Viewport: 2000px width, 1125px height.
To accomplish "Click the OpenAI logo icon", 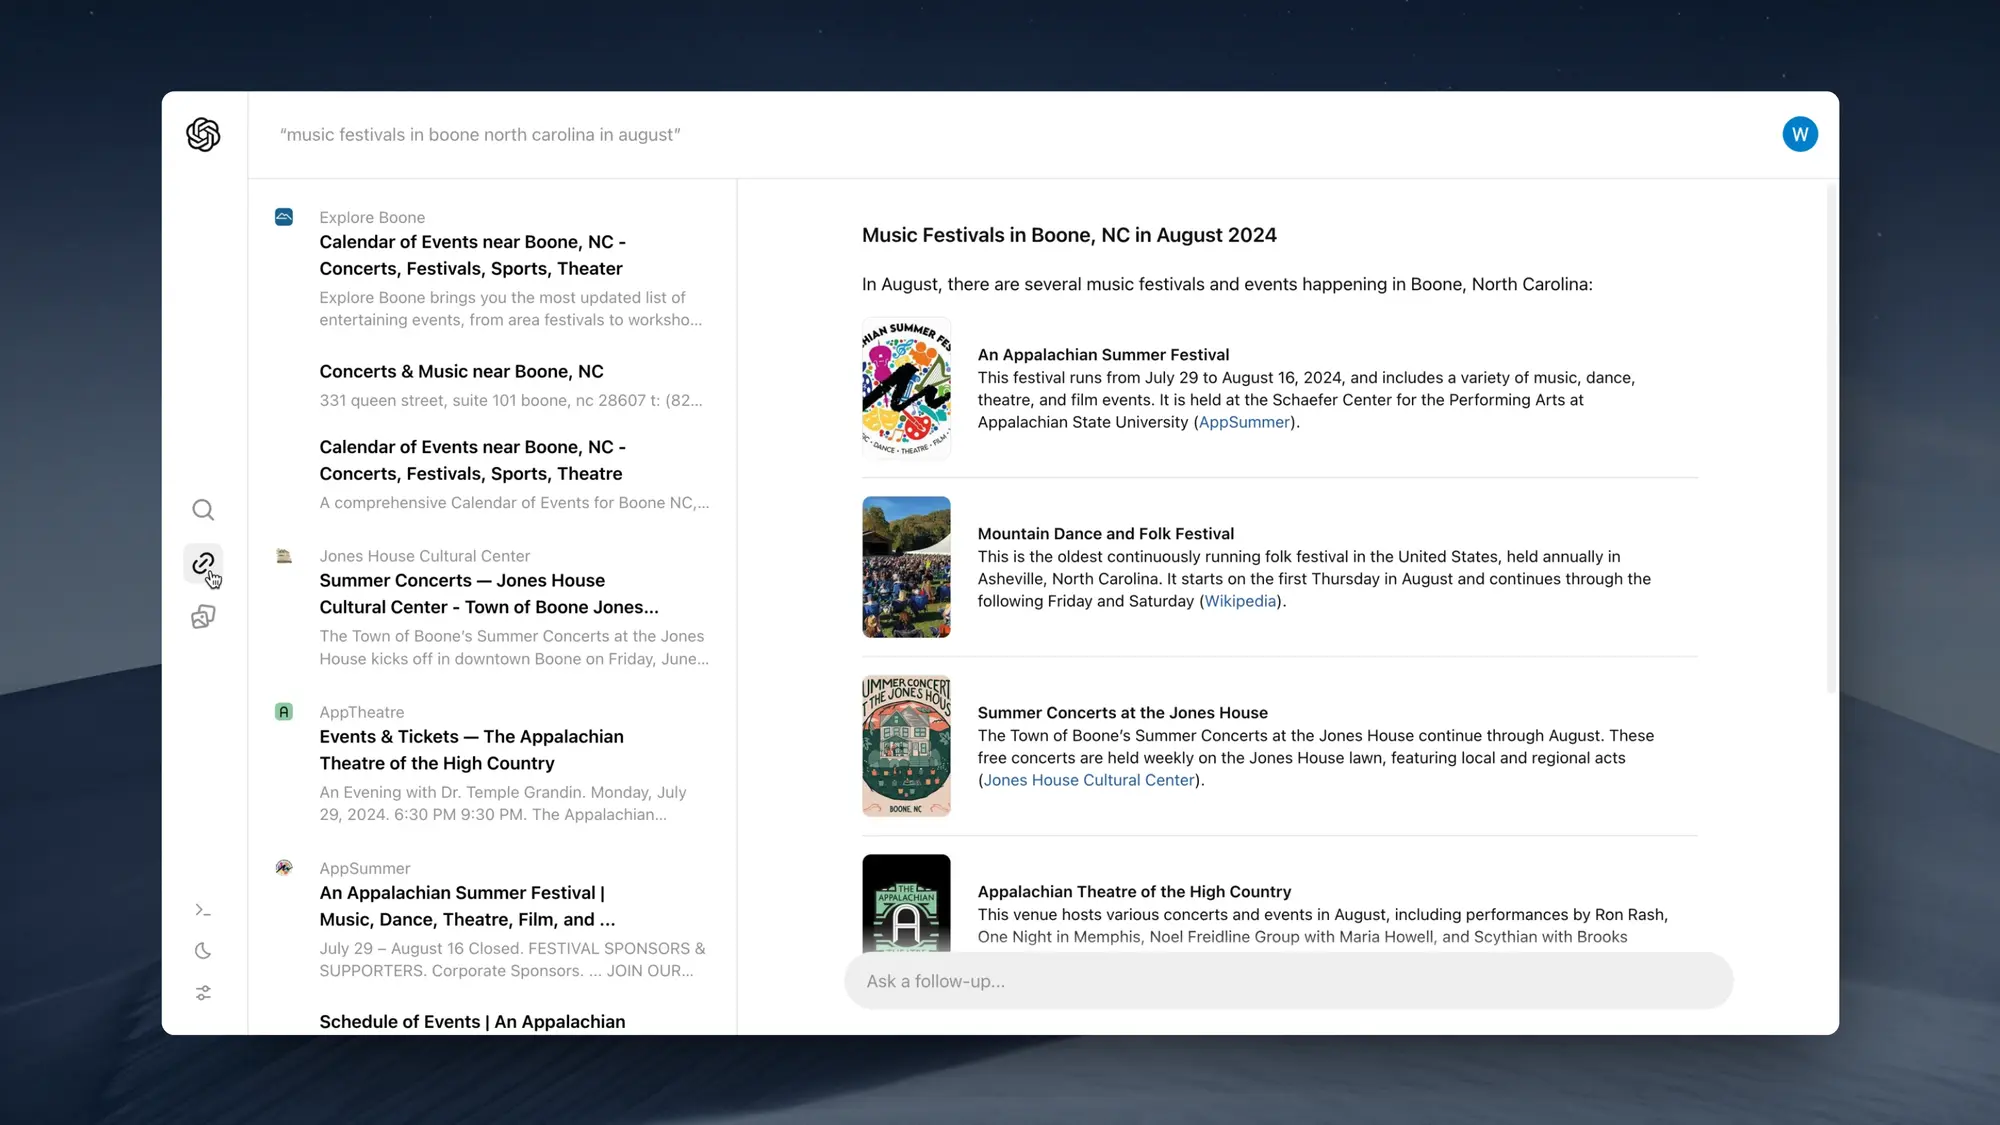I will (203, 134).
